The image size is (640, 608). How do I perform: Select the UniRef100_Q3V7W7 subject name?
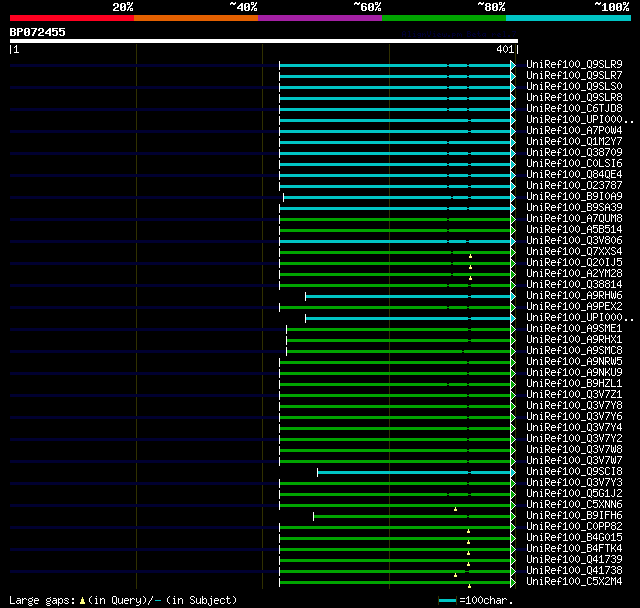[x=574, y=461]
